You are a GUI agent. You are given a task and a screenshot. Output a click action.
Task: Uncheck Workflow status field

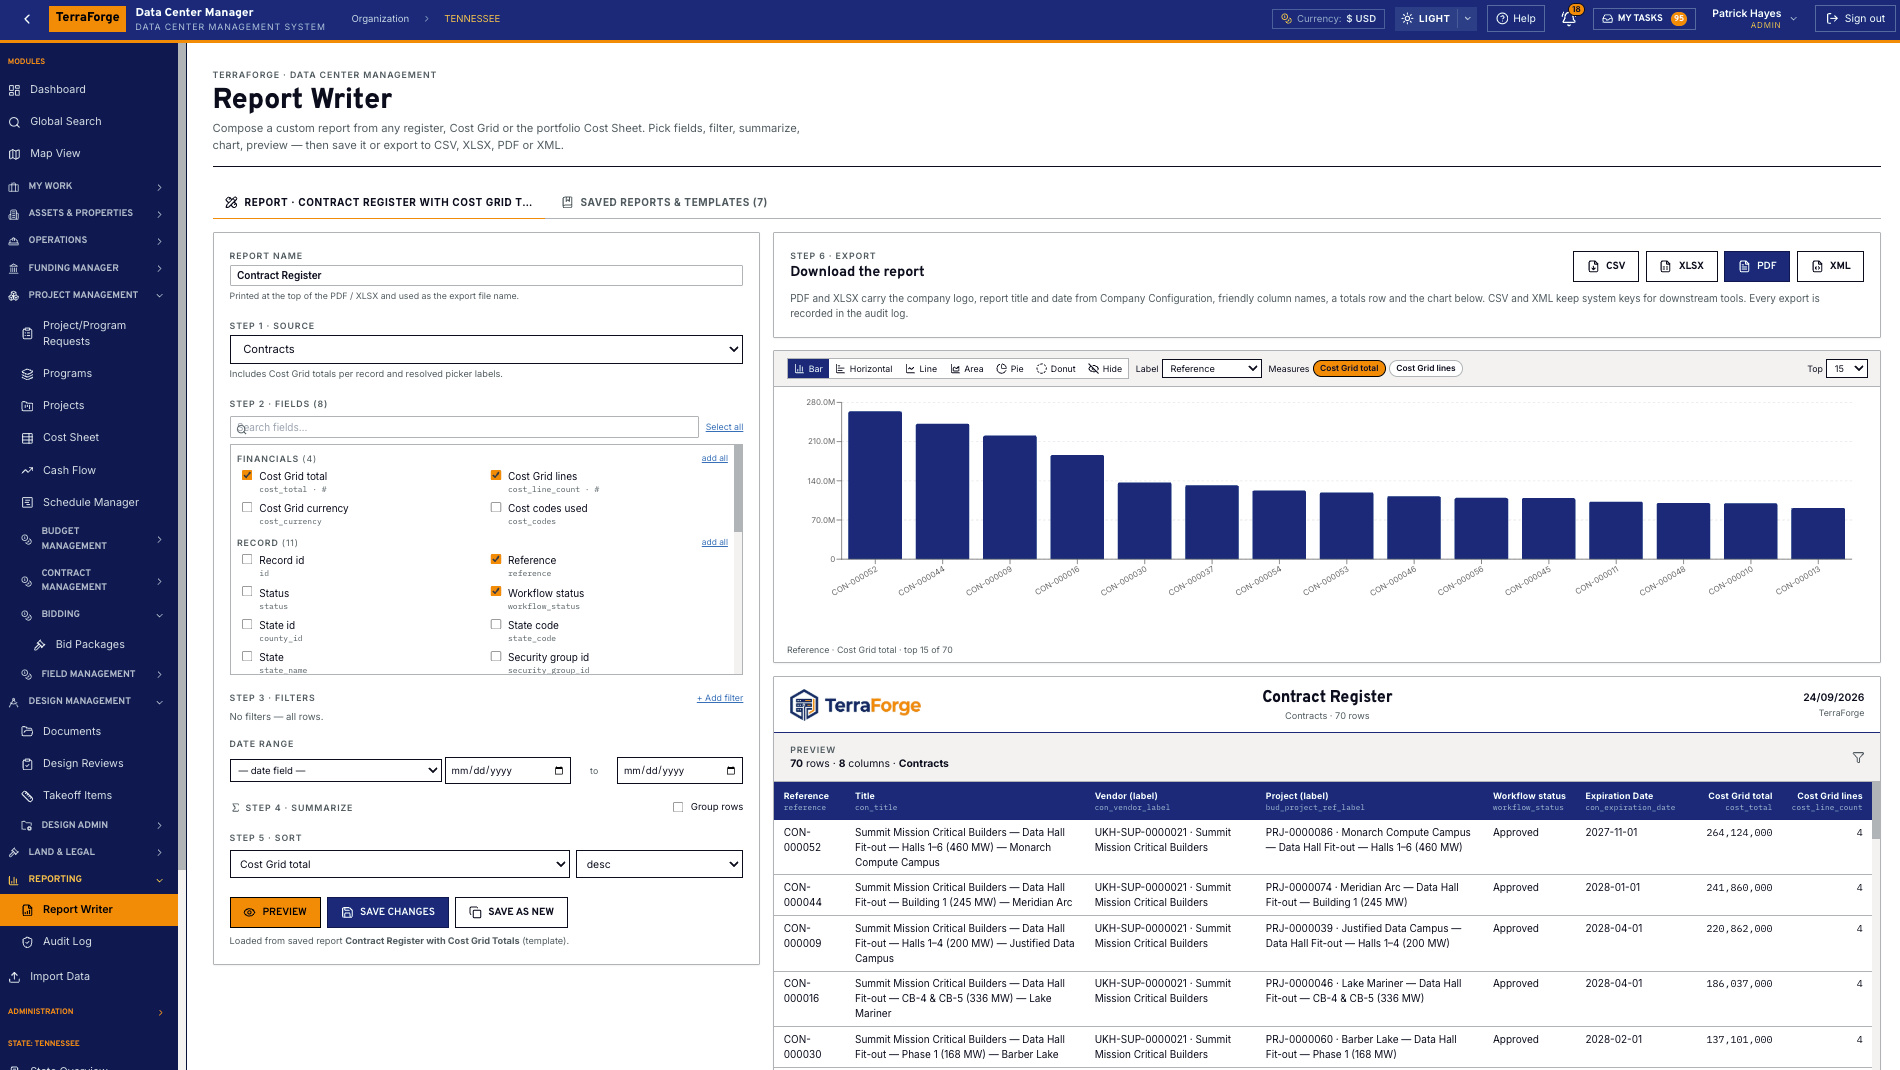[x=496, y=592]
